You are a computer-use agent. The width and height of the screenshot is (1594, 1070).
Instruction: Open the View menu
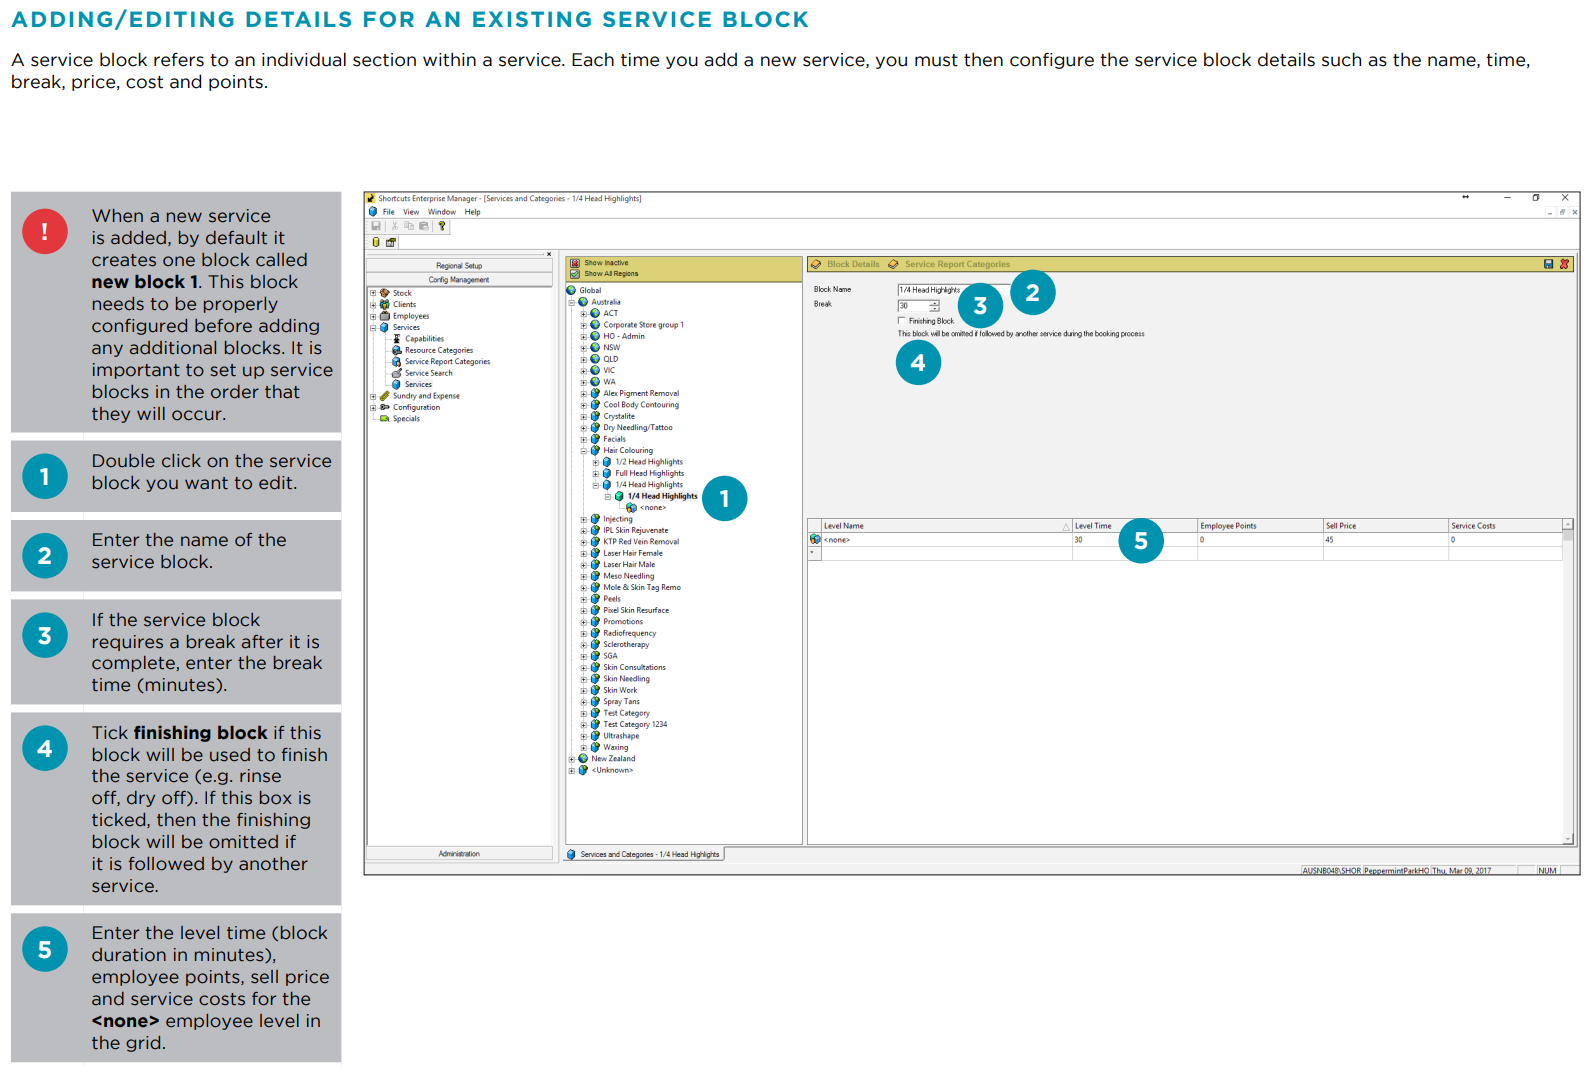411,212
